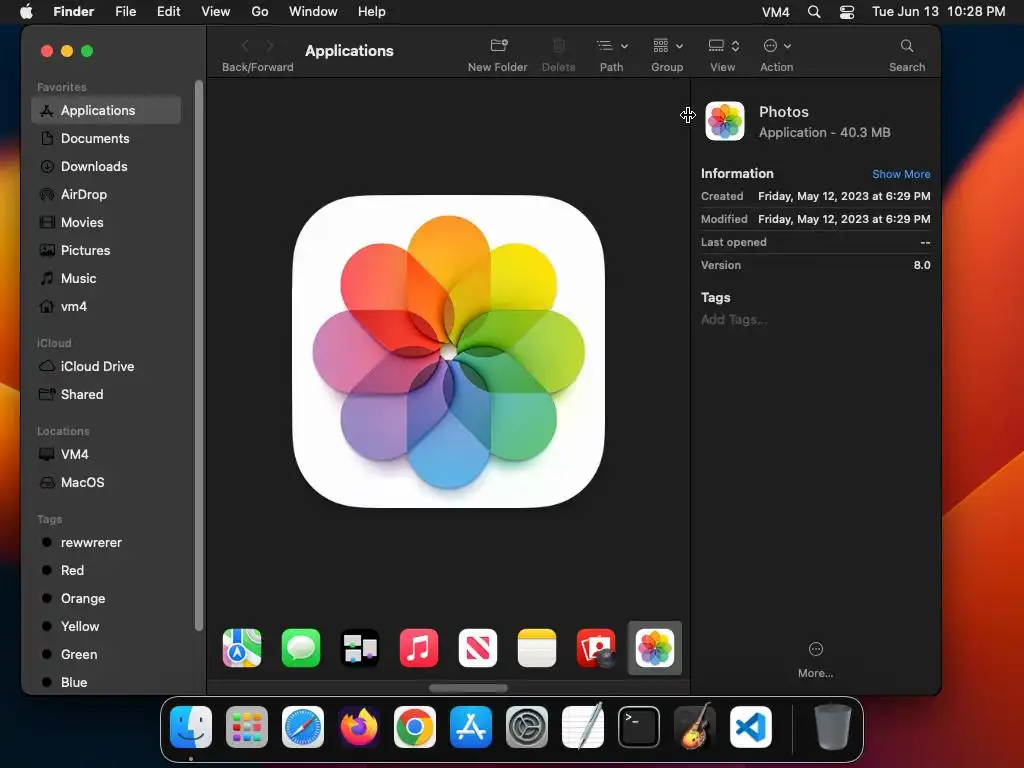
Task: Open Spotlight search in menu bar
Action: click(814, 12)
